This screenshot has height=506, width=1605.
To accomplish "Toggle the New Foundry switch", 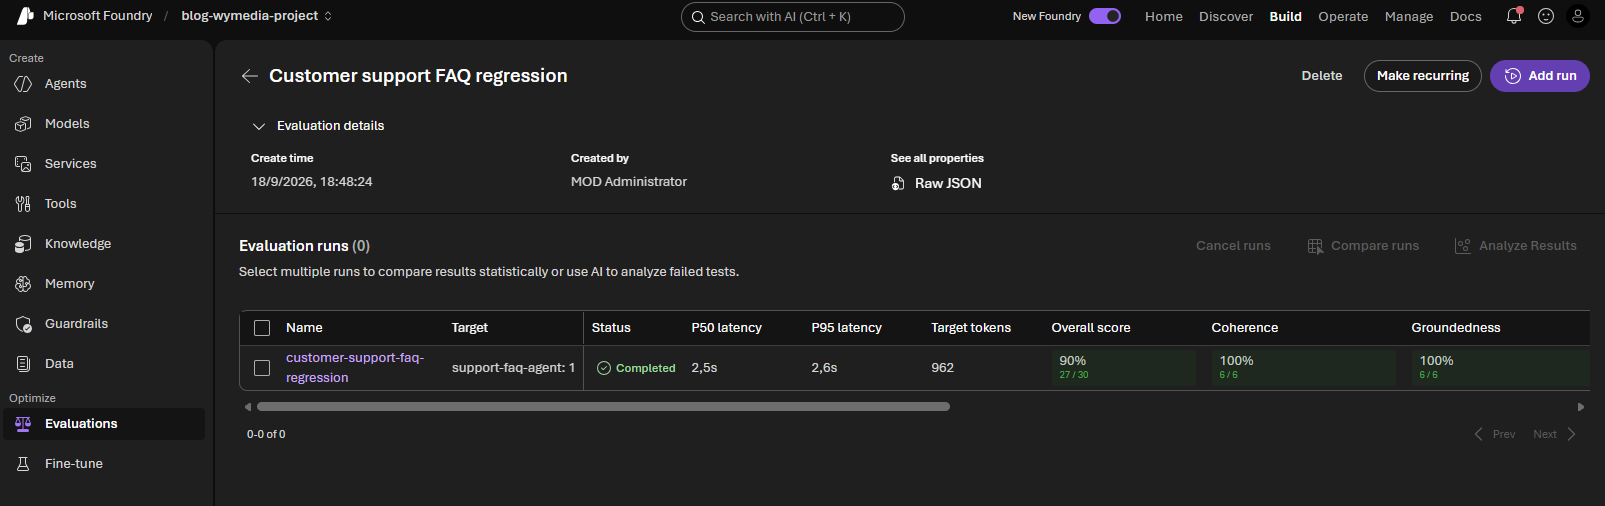I will (x=1105, y=16).
